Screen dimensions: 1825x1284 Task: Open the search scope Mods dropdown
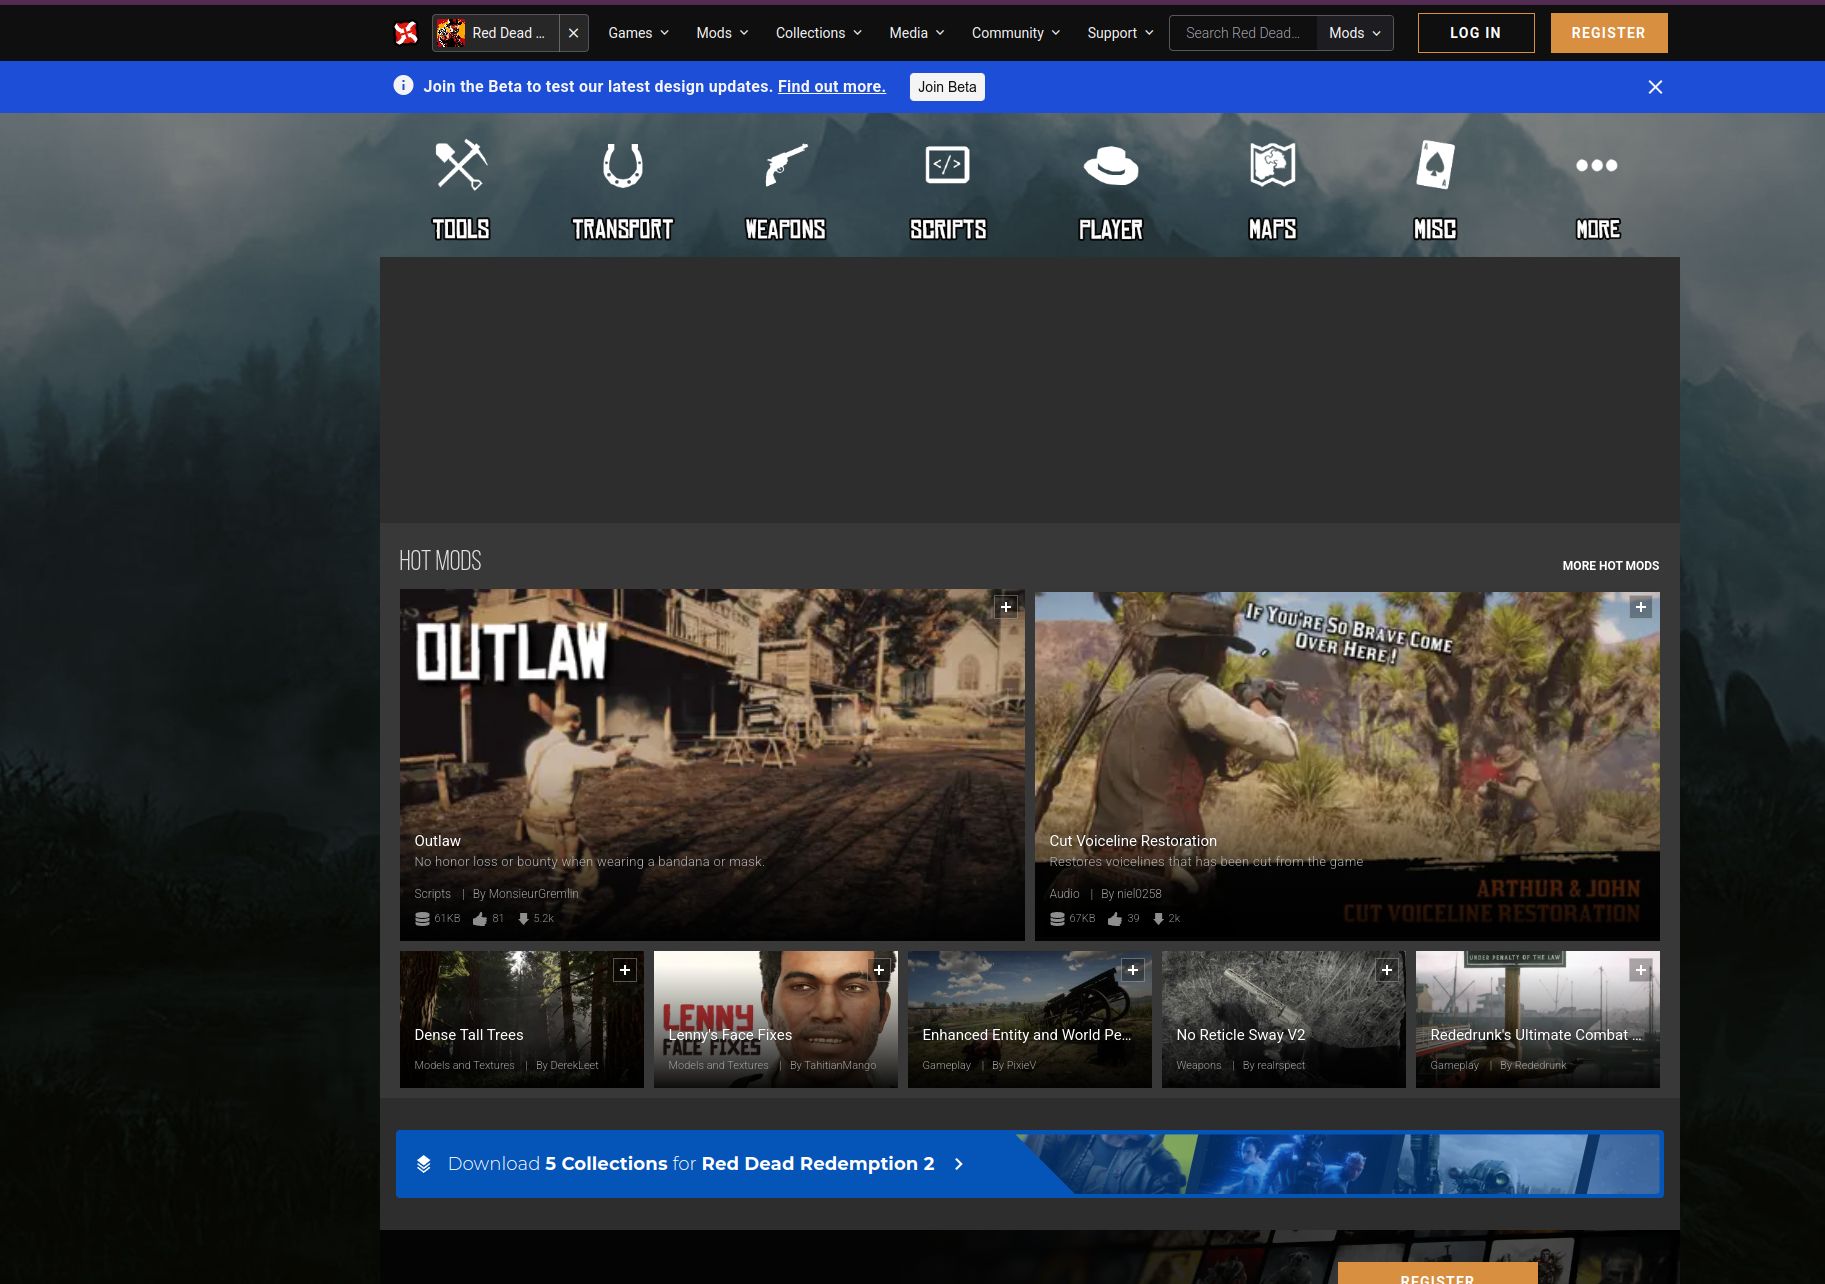1355,33
